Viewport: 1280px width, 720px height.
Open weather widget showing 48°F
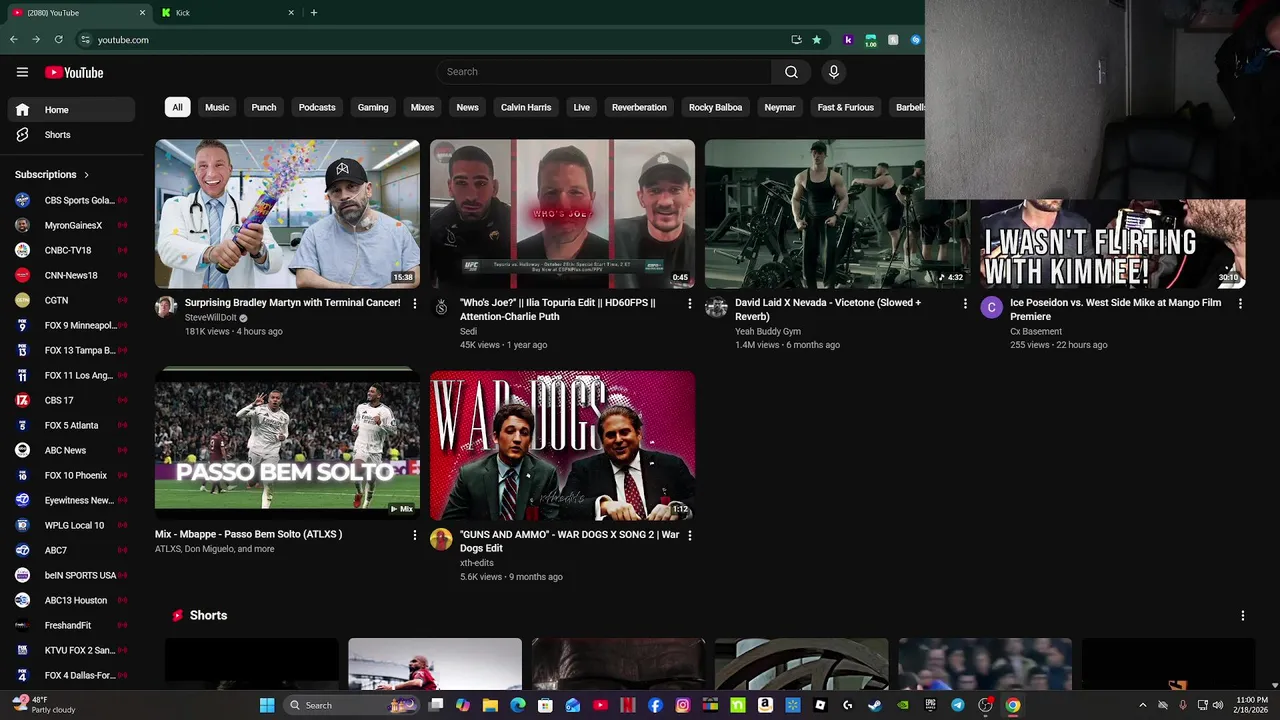[x=44, y=705]
